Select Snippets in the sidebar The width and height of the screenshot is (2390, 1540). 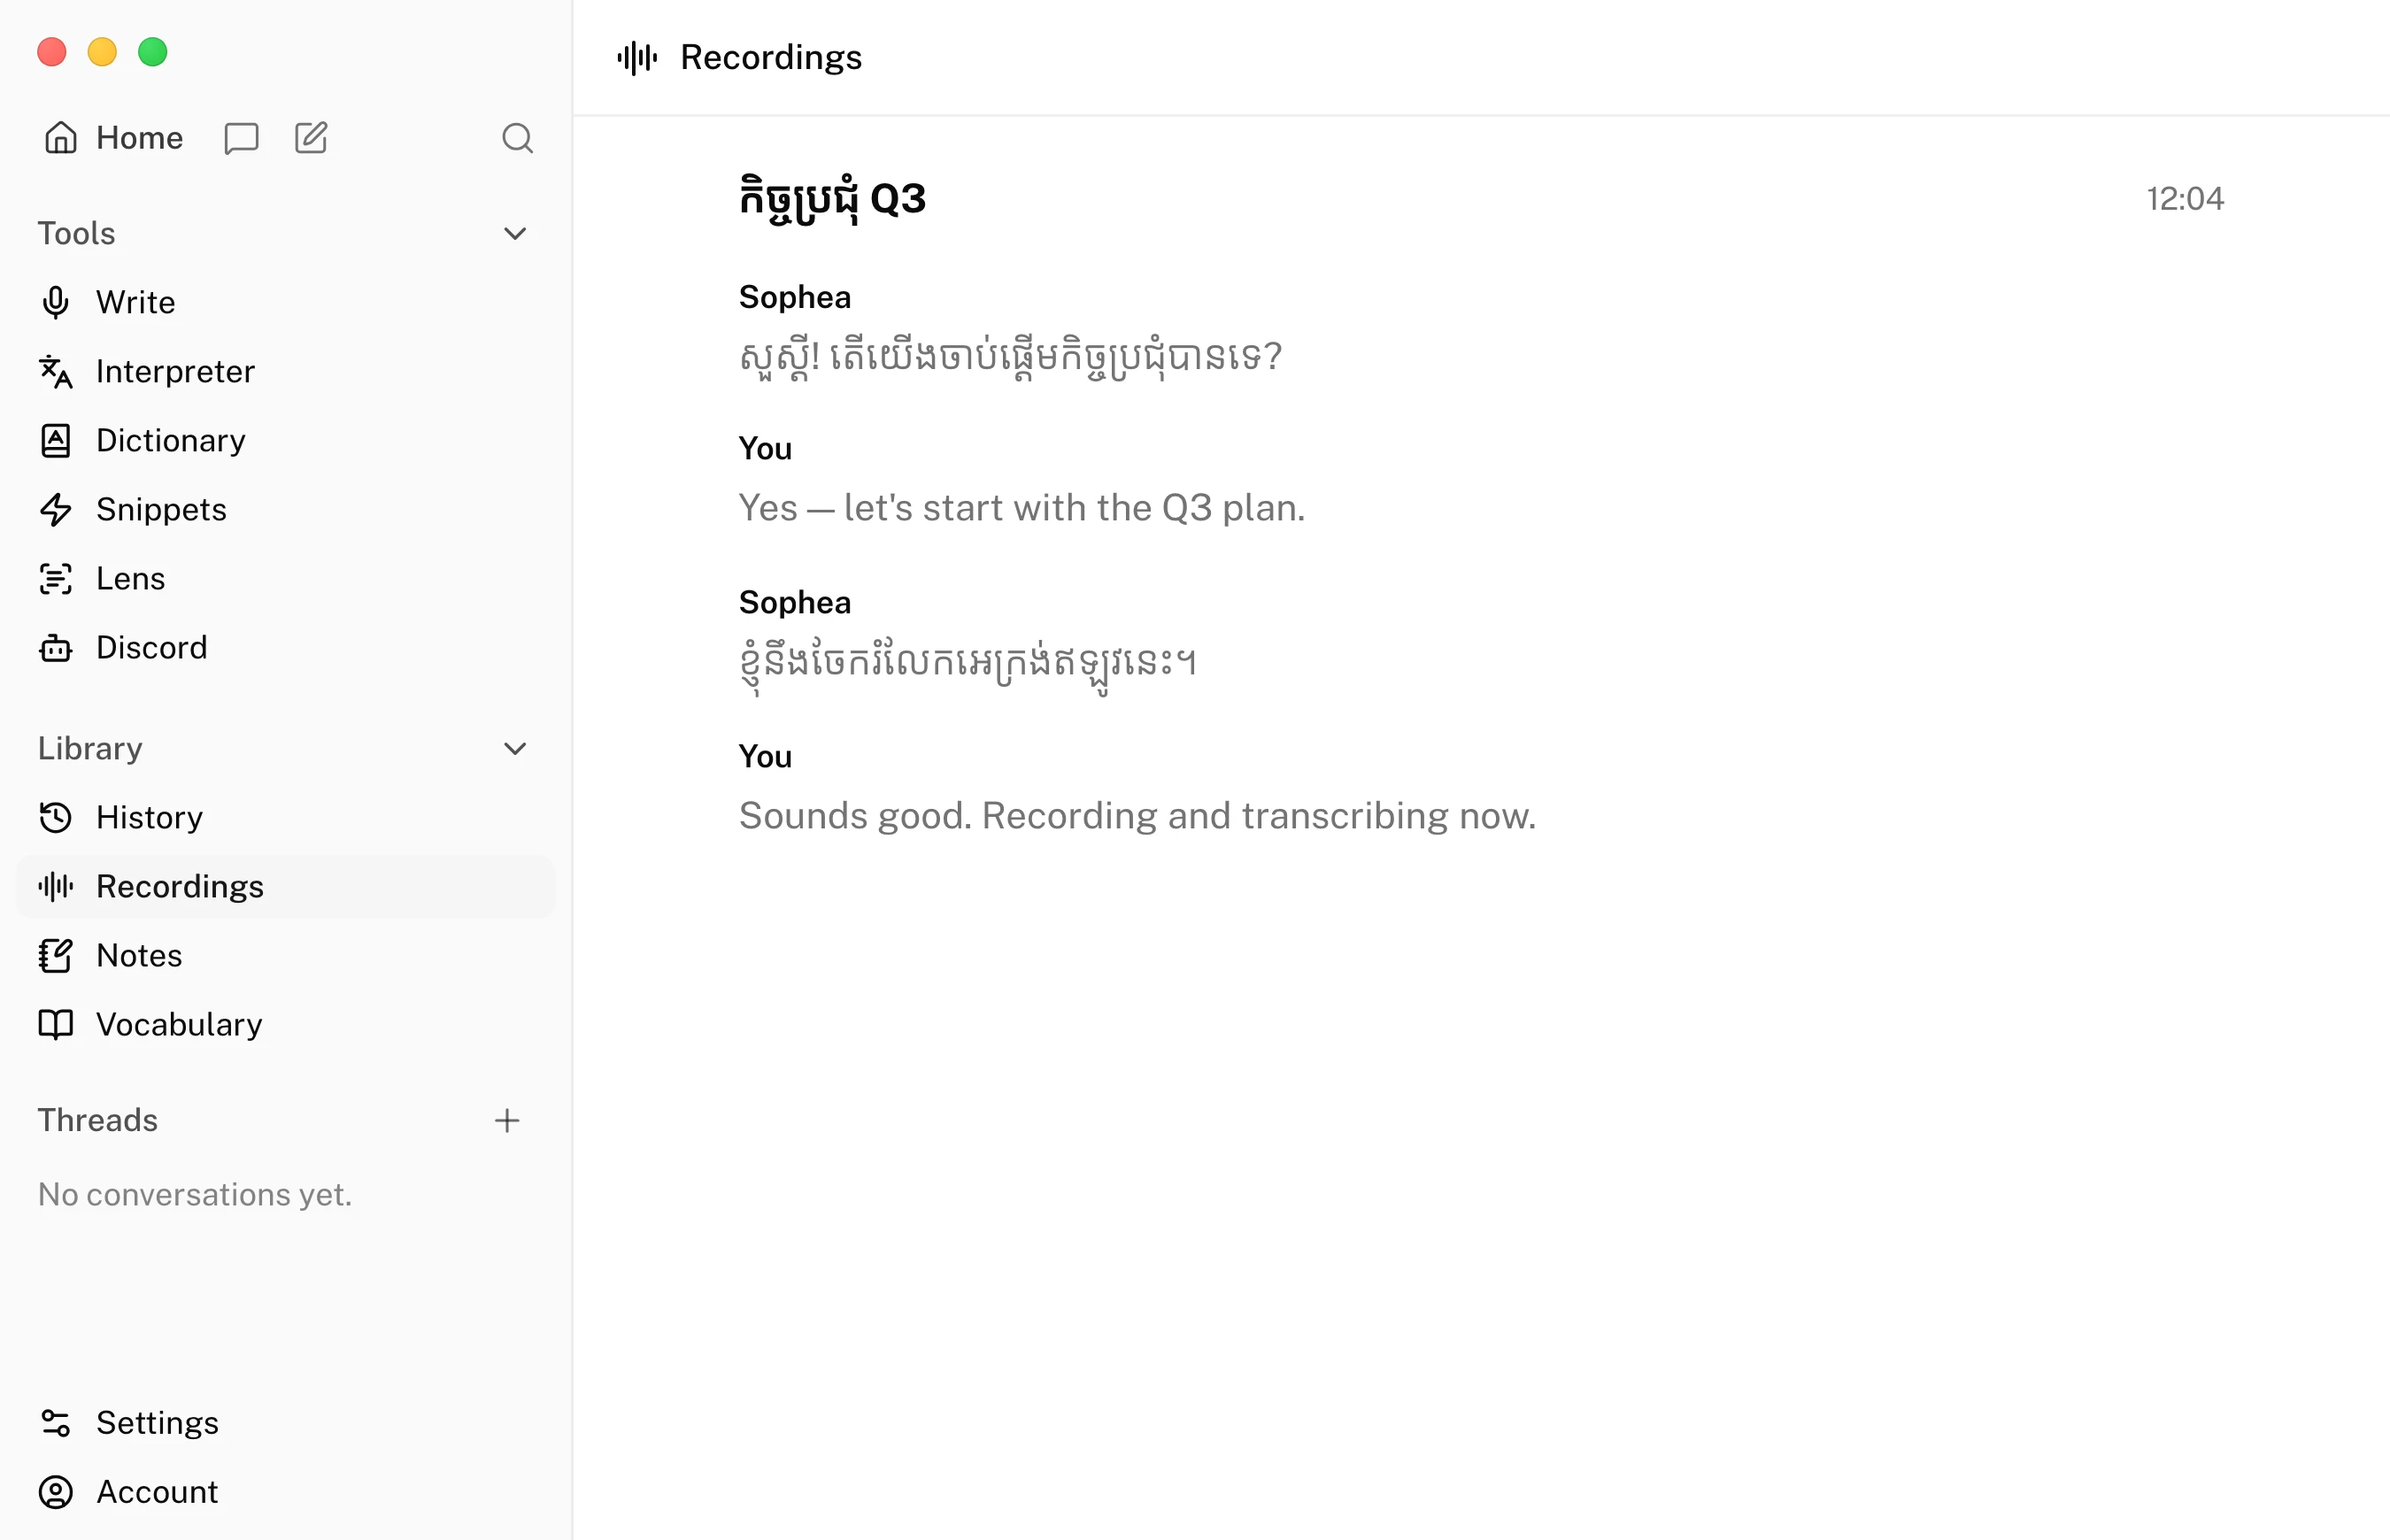[x=286, y=509]
